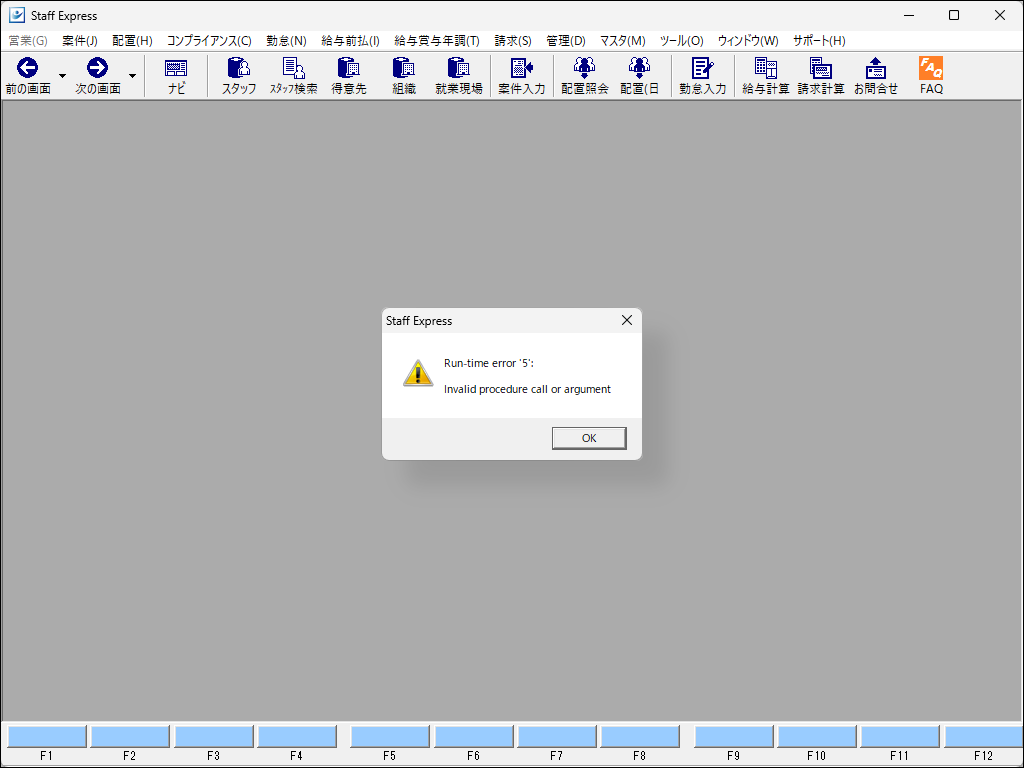Open the お問合せ inquiry icon

pyautogui.click(x=876, y=68)
